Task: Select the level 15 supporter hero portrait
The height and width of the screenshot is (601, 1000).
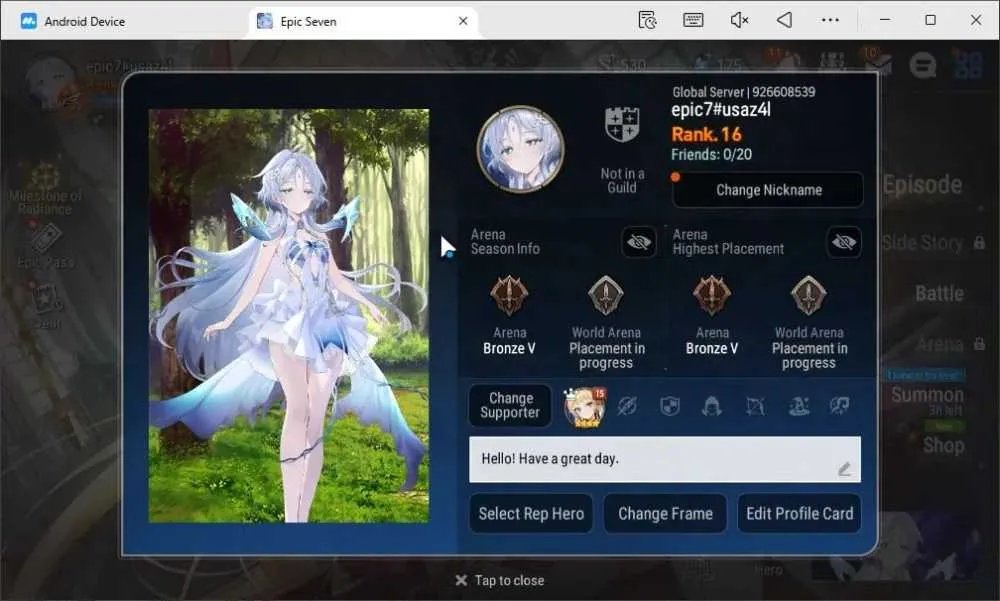Action: coord(584,406)
